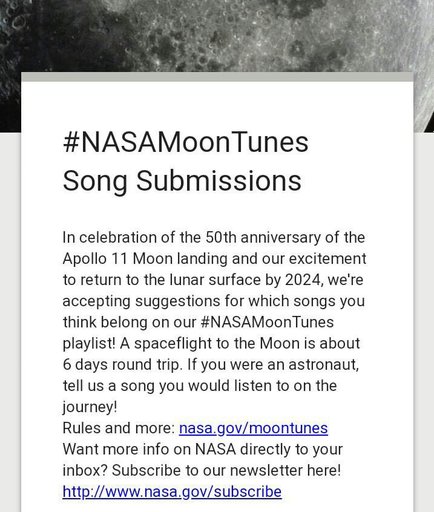Click the gray bar atop the form card

217,77
